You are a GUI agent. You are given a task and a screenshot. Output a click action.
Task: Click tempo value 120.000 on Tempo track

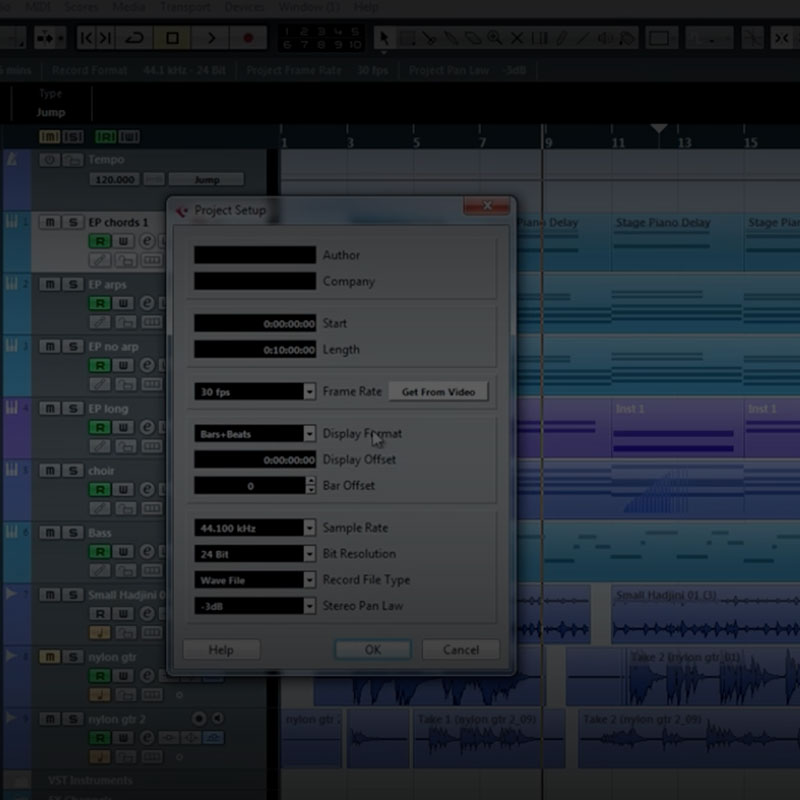pyautogui.click(x=114, y=180)
